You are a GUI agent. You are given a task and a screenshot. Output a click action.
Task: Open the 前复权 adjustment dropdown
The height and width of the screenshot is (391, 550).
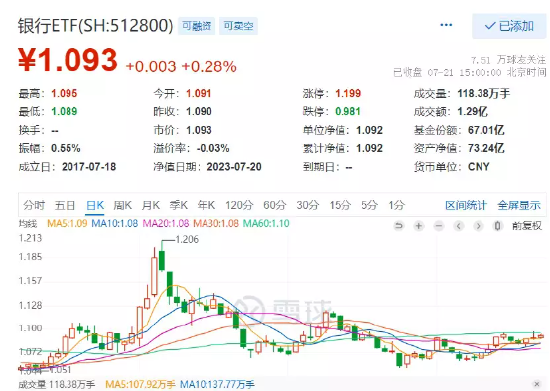526,225
